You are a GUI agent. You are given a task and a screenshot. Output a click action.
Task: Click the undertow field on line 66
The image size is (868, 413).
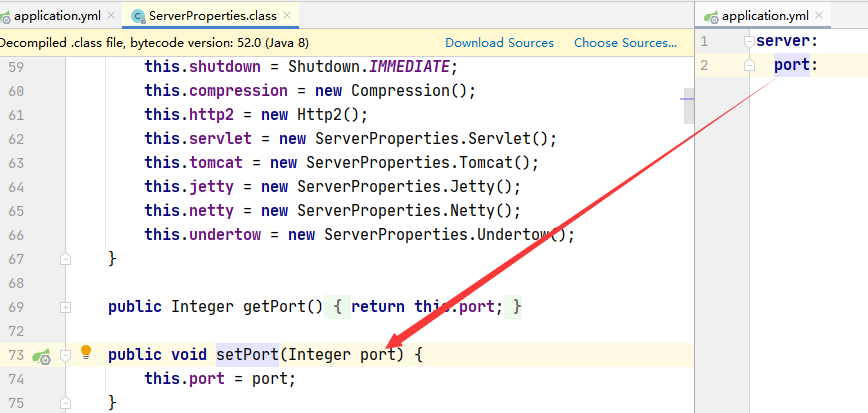click(225, 235)
